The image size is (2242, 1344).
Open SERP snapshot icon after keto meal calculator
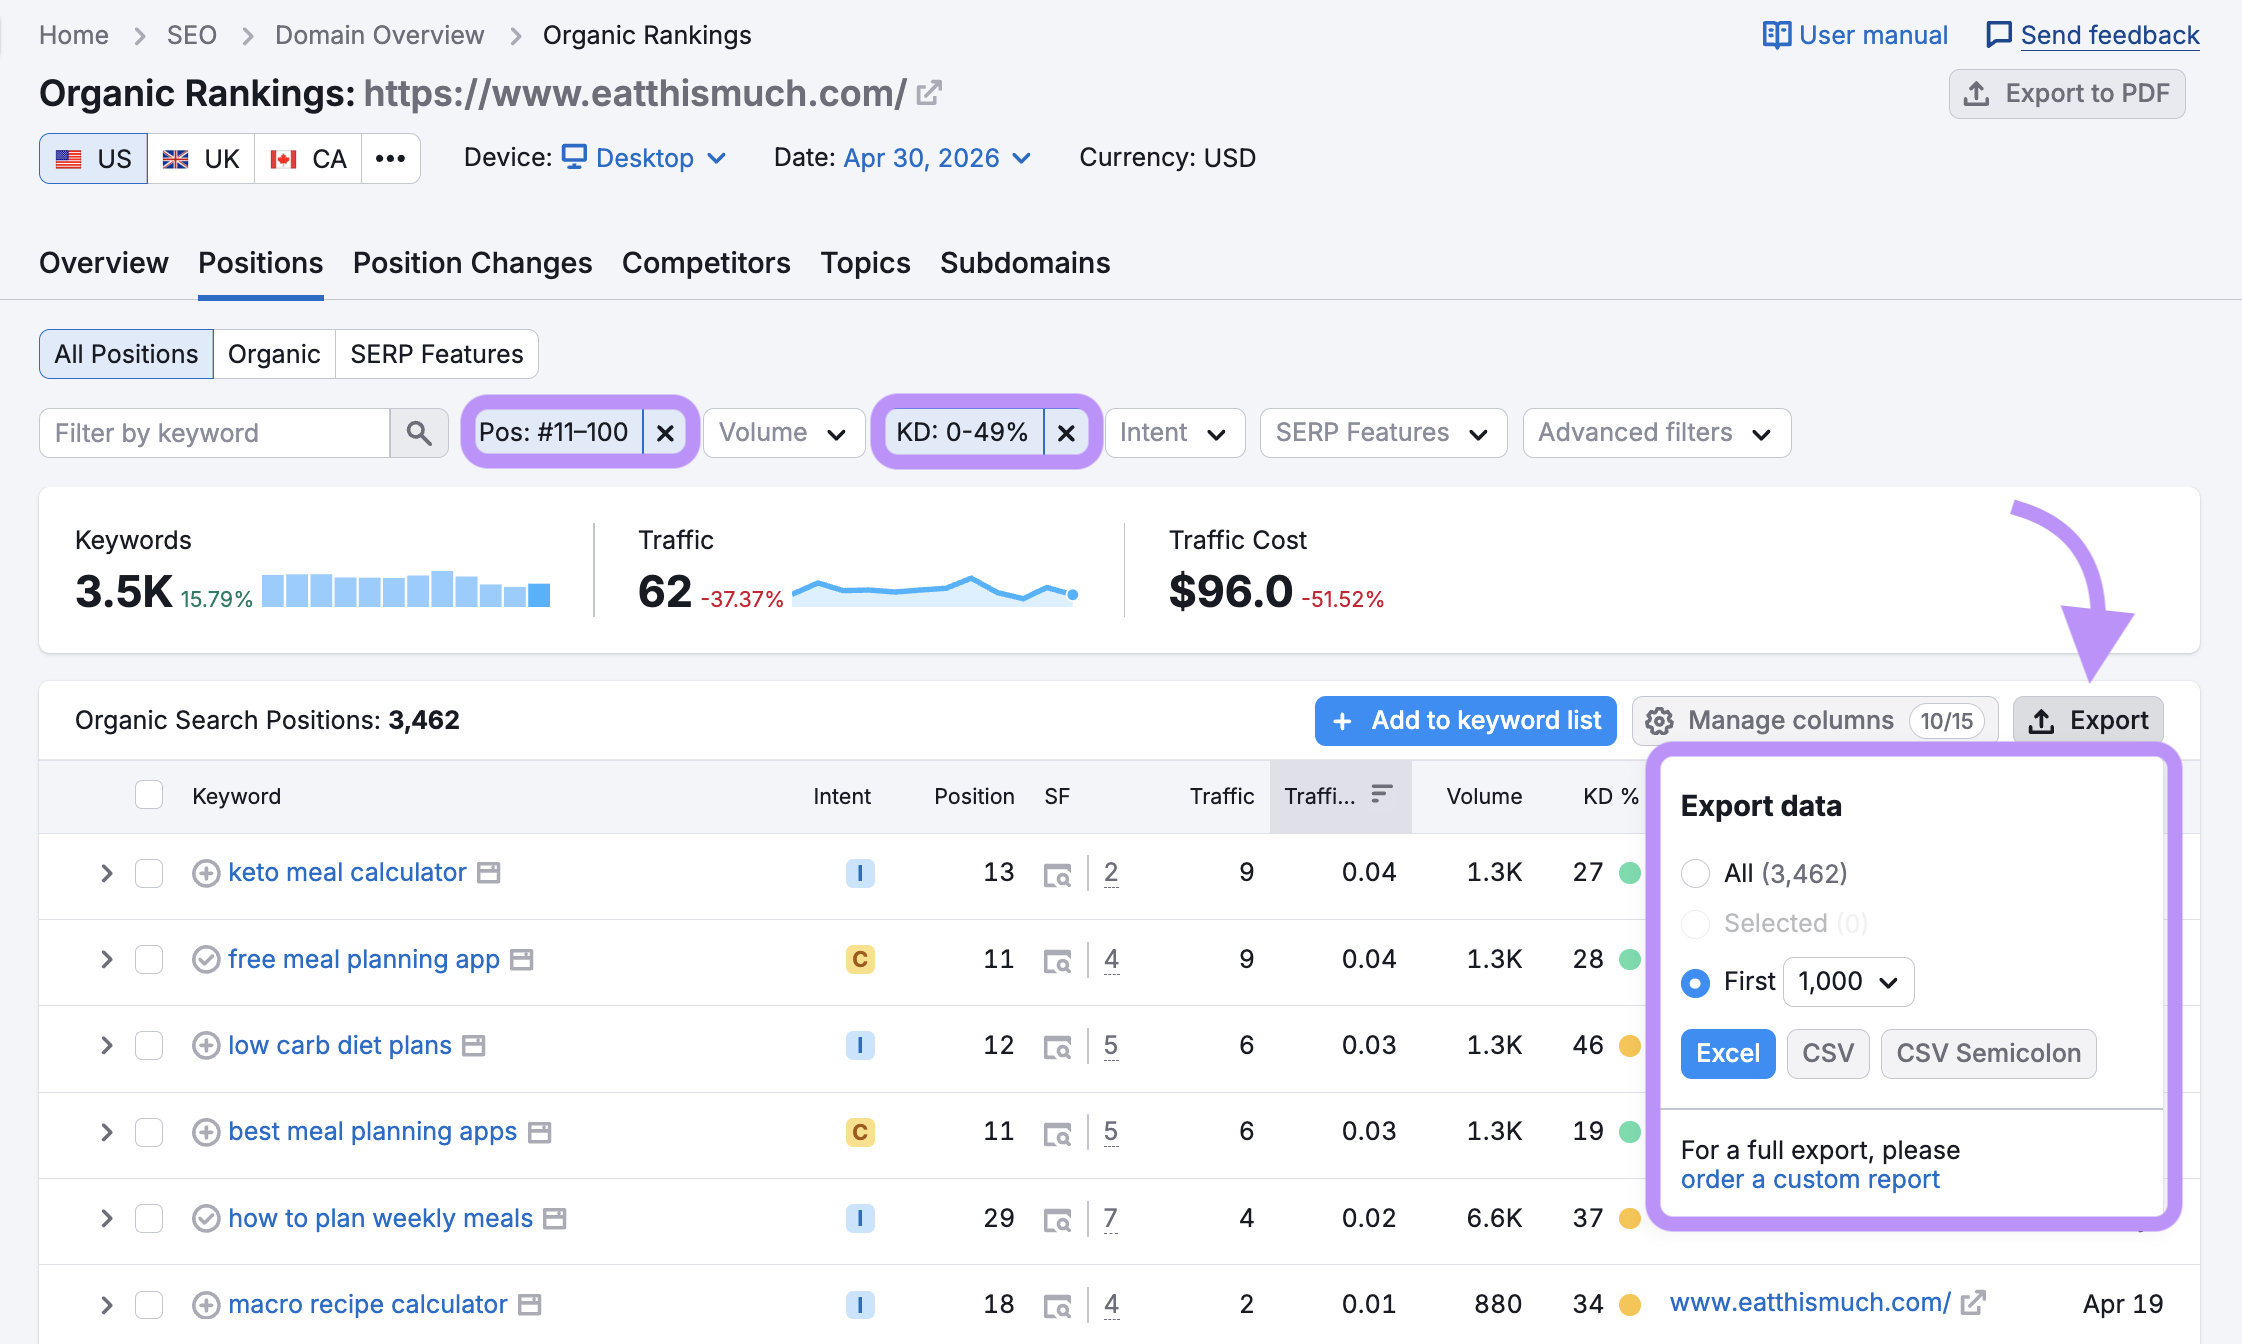pos(488,873)
